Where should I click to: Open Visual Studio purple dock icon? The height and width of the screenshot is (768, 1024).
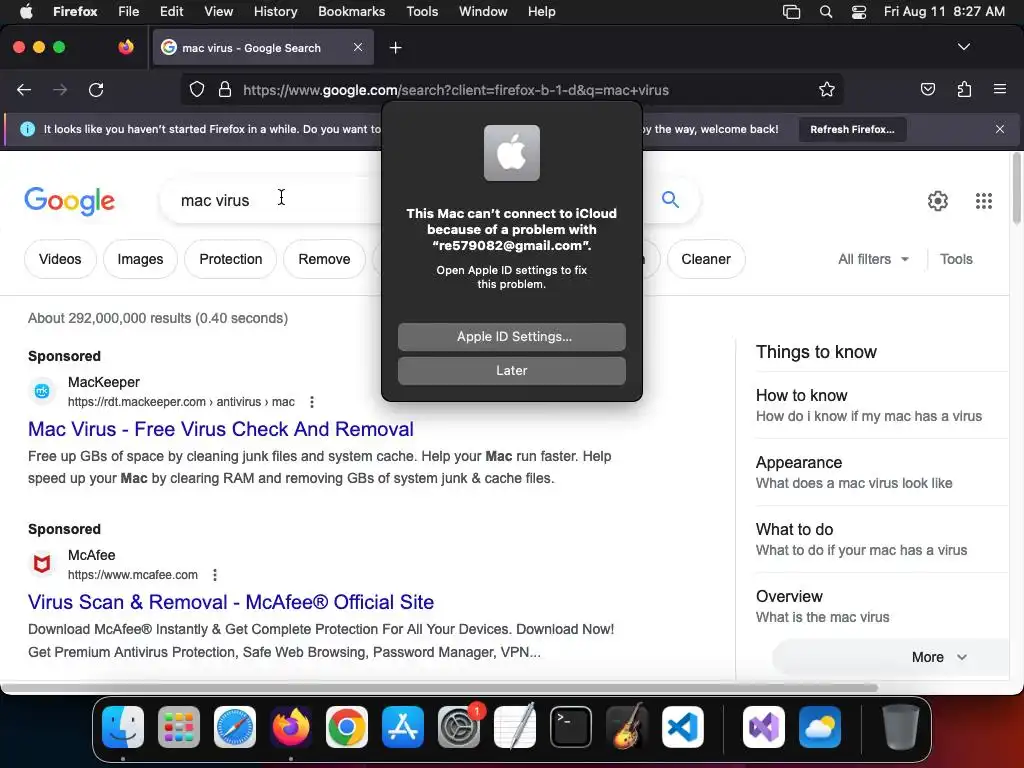pos(763,727)
